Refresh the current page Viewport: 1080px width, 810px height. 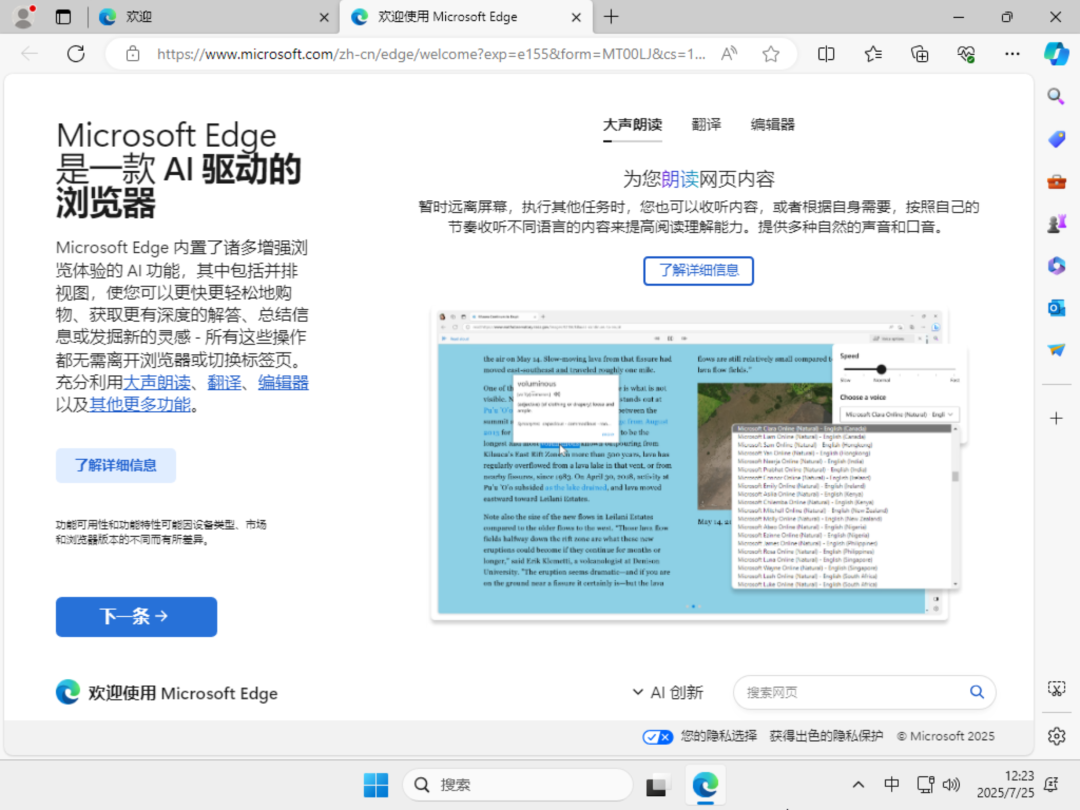[76, 54]
